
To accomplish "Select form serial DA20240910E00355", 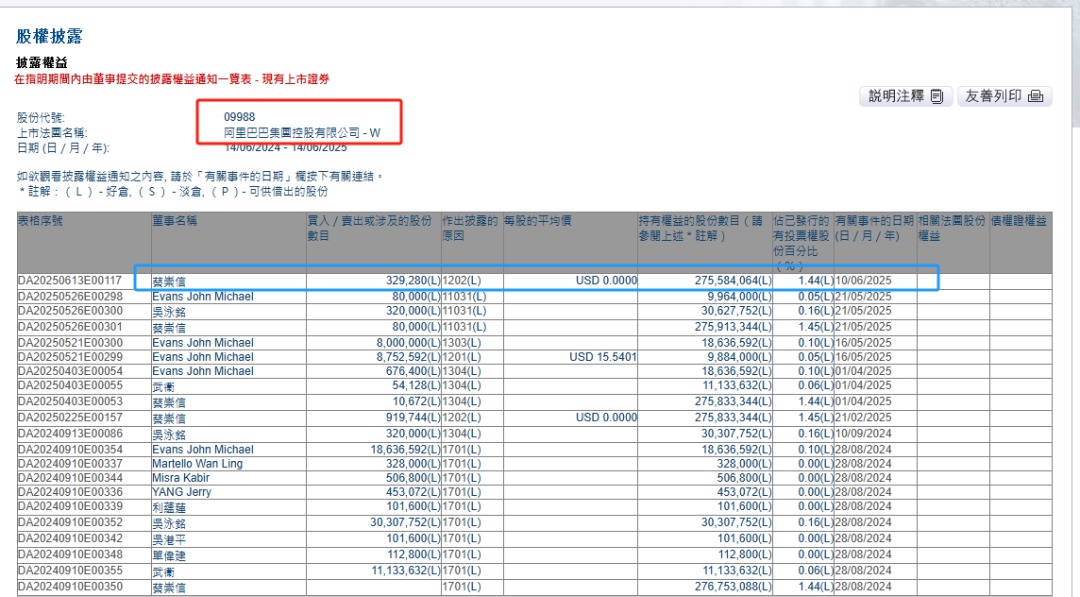I will (70, 571).
